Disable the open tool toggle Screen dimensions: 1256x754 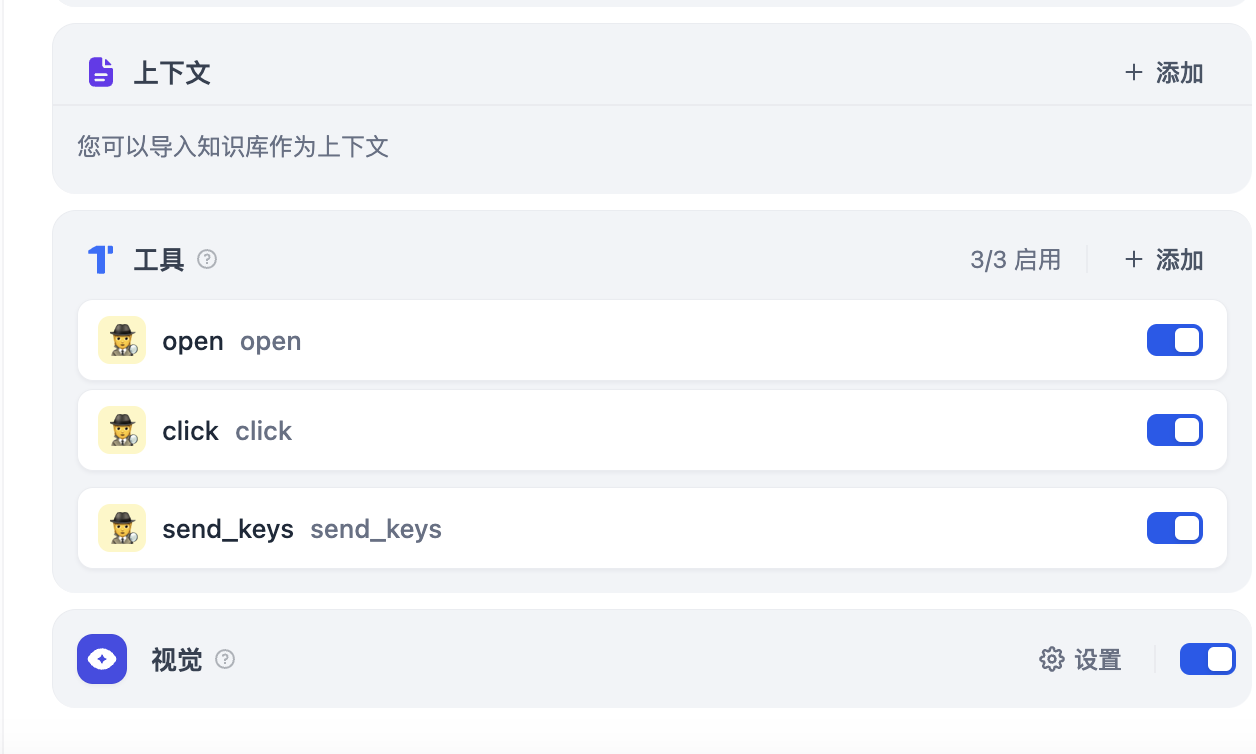point(1174,340)
